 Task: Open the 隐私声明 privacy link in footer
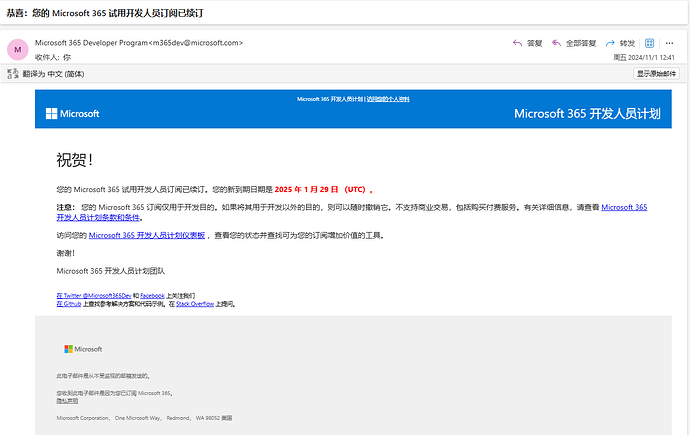click(x=67, y=401)
